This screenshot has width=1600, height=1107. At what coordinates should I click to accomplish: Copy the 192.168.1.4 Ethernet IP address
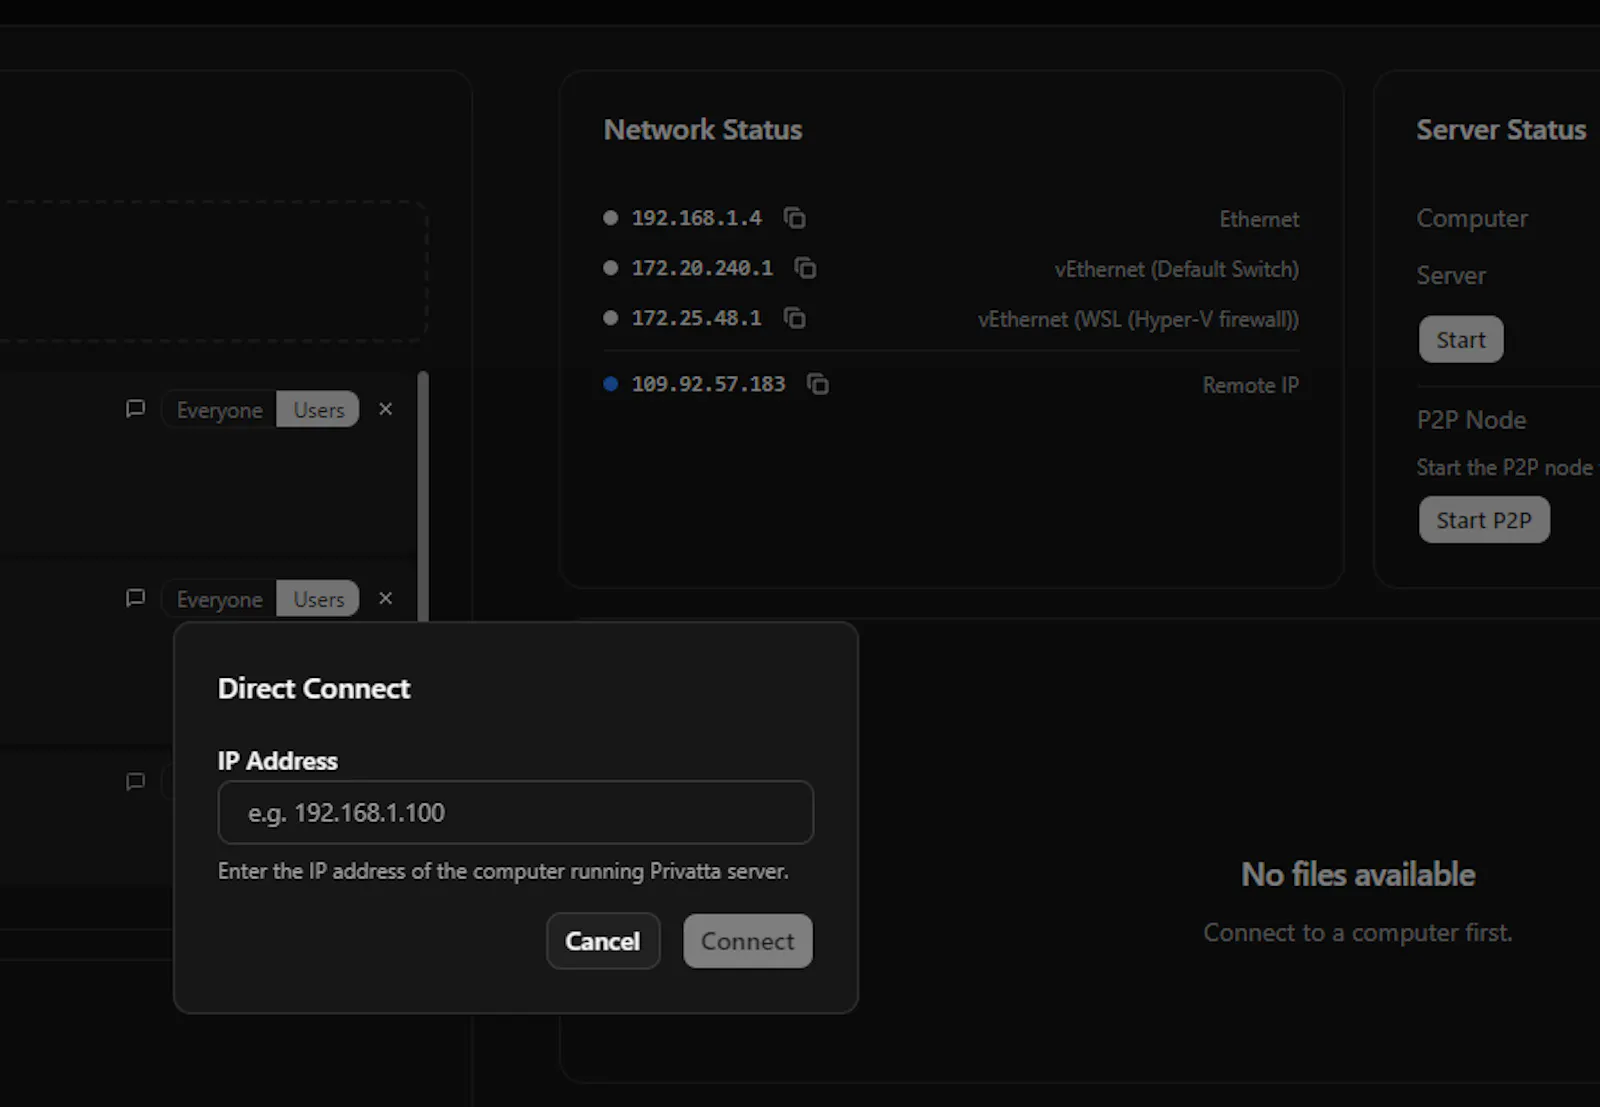pyautogui.click(x=795, y=218)
